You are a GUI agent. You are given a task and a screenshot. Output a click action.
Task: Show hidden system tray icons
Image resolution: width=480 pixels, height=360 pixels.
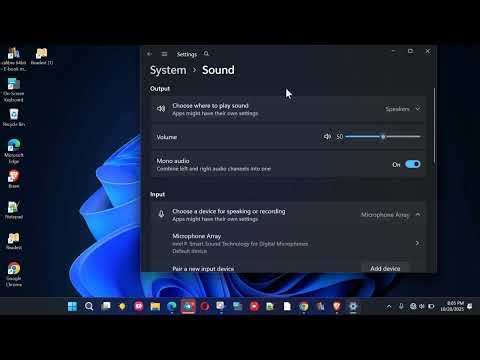[389, 306]
